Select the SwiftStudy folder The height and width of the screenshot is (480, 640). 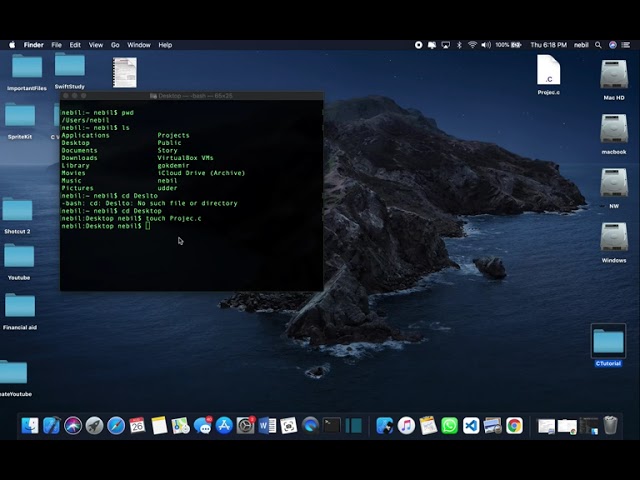point(70,64)
